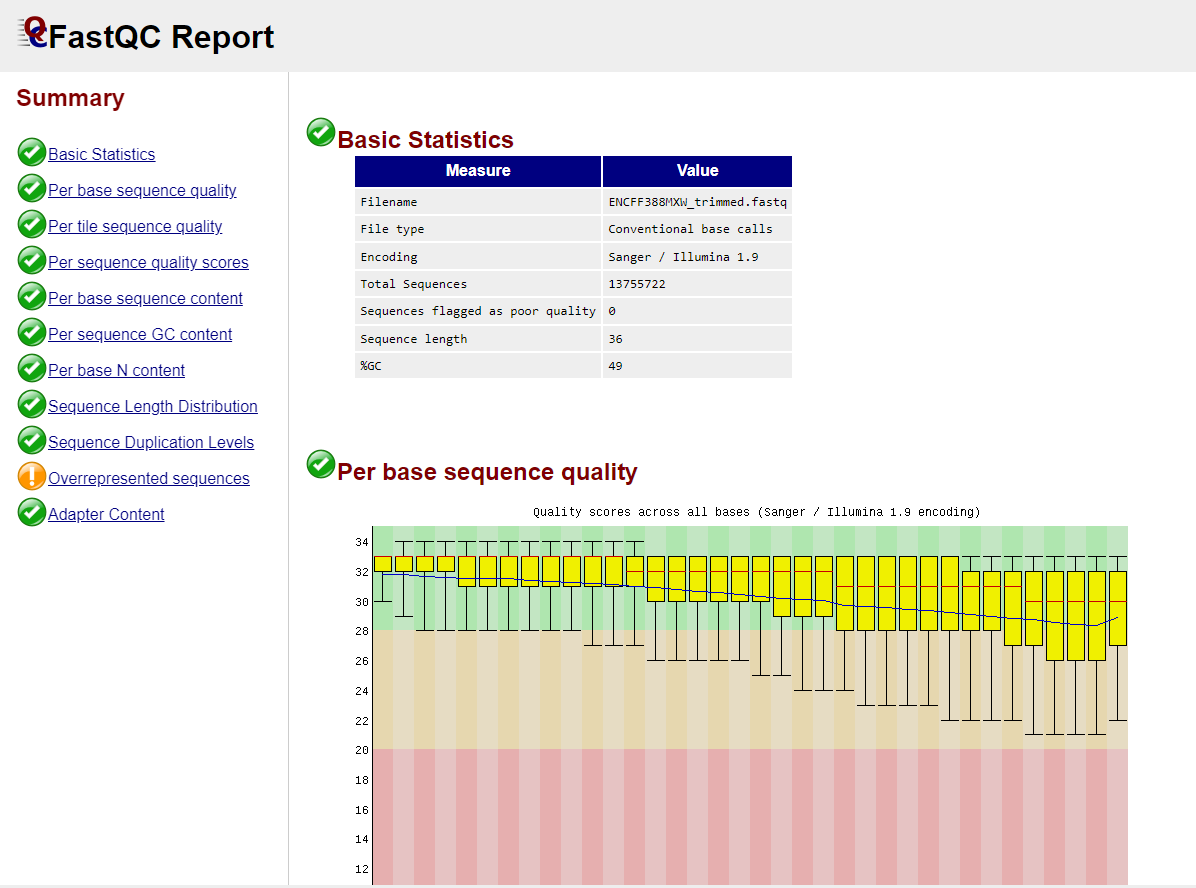Open Per base N content link
1196x888 pixels.
(x=116, y=370)
